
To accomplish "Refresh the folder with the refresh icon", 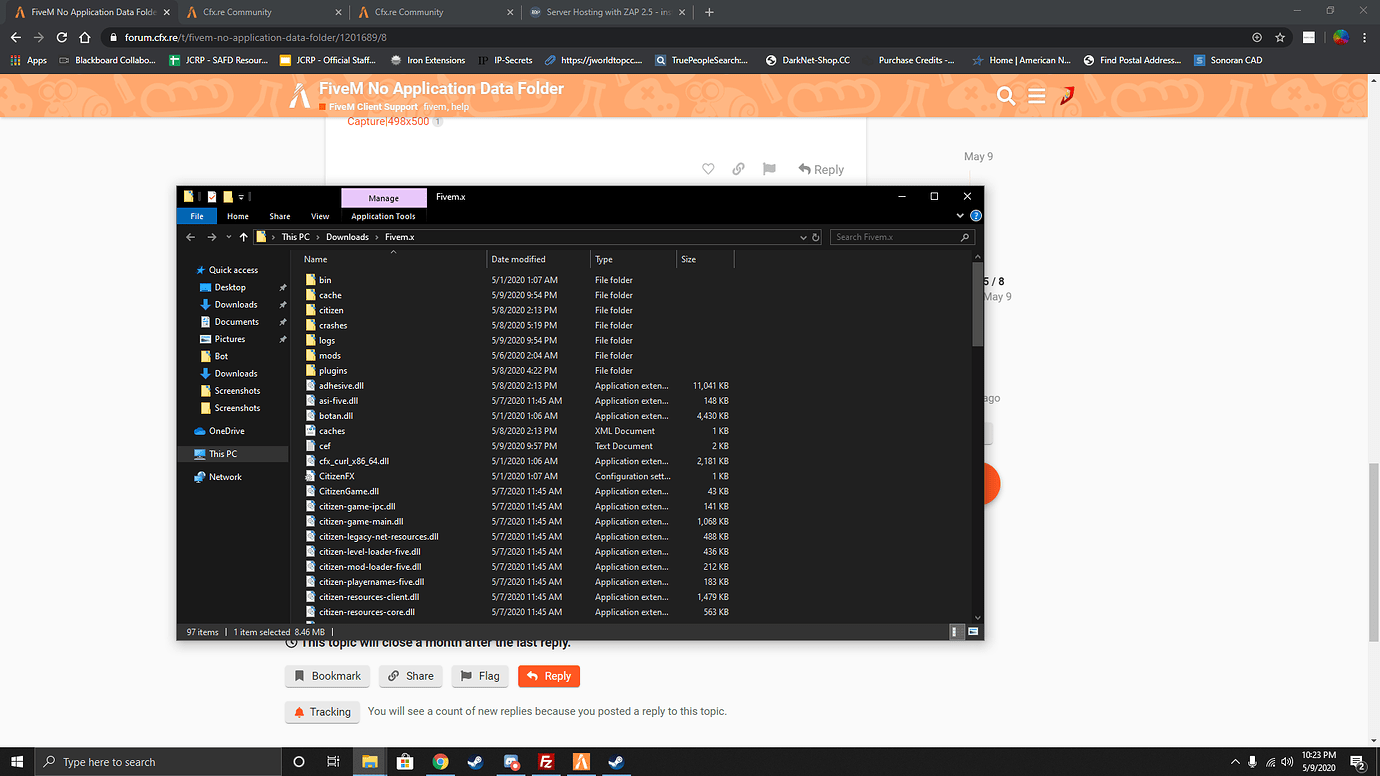I will tap(815, 236).
